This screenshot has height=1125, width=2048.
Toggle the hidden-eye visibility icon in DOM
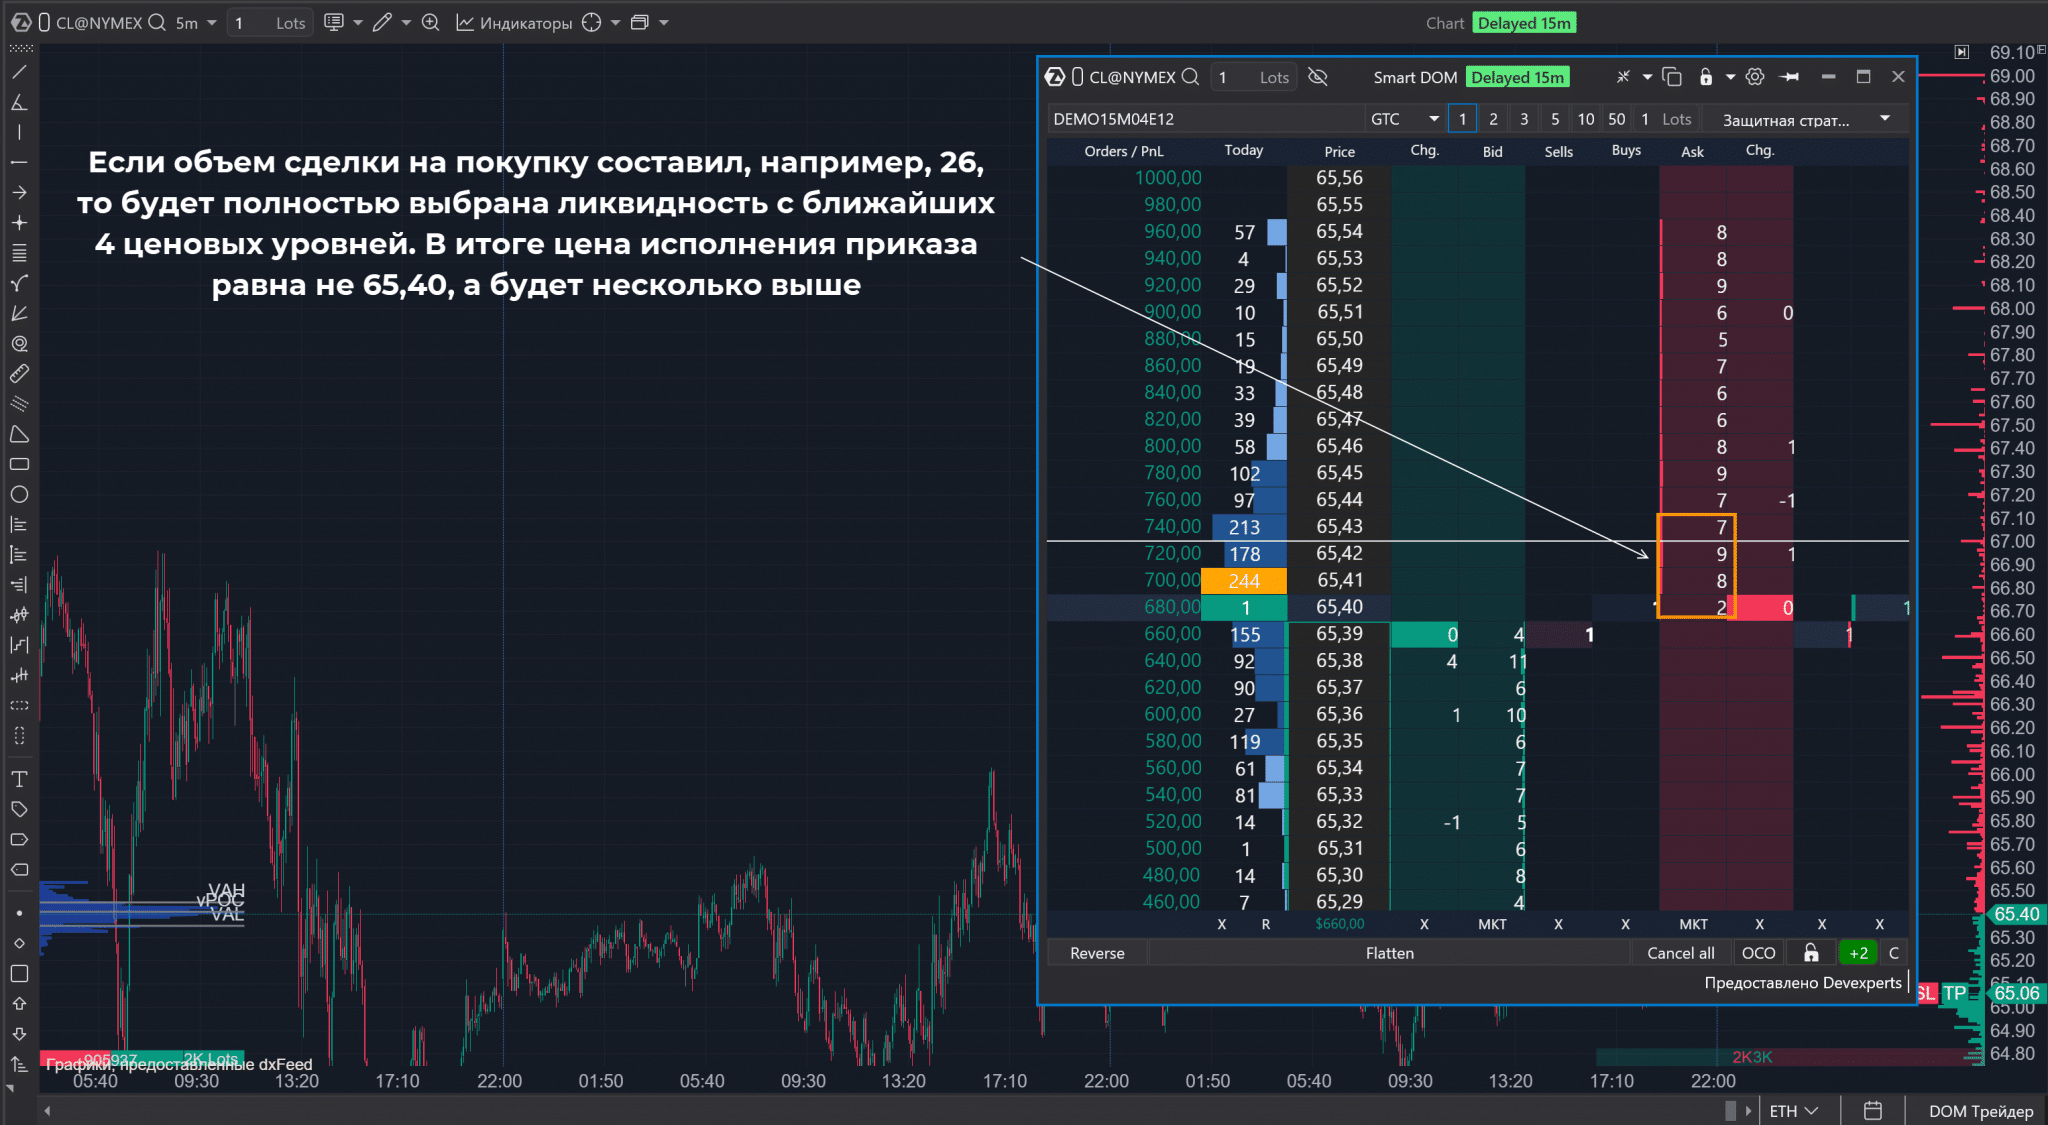click(x=1318, y=77)
